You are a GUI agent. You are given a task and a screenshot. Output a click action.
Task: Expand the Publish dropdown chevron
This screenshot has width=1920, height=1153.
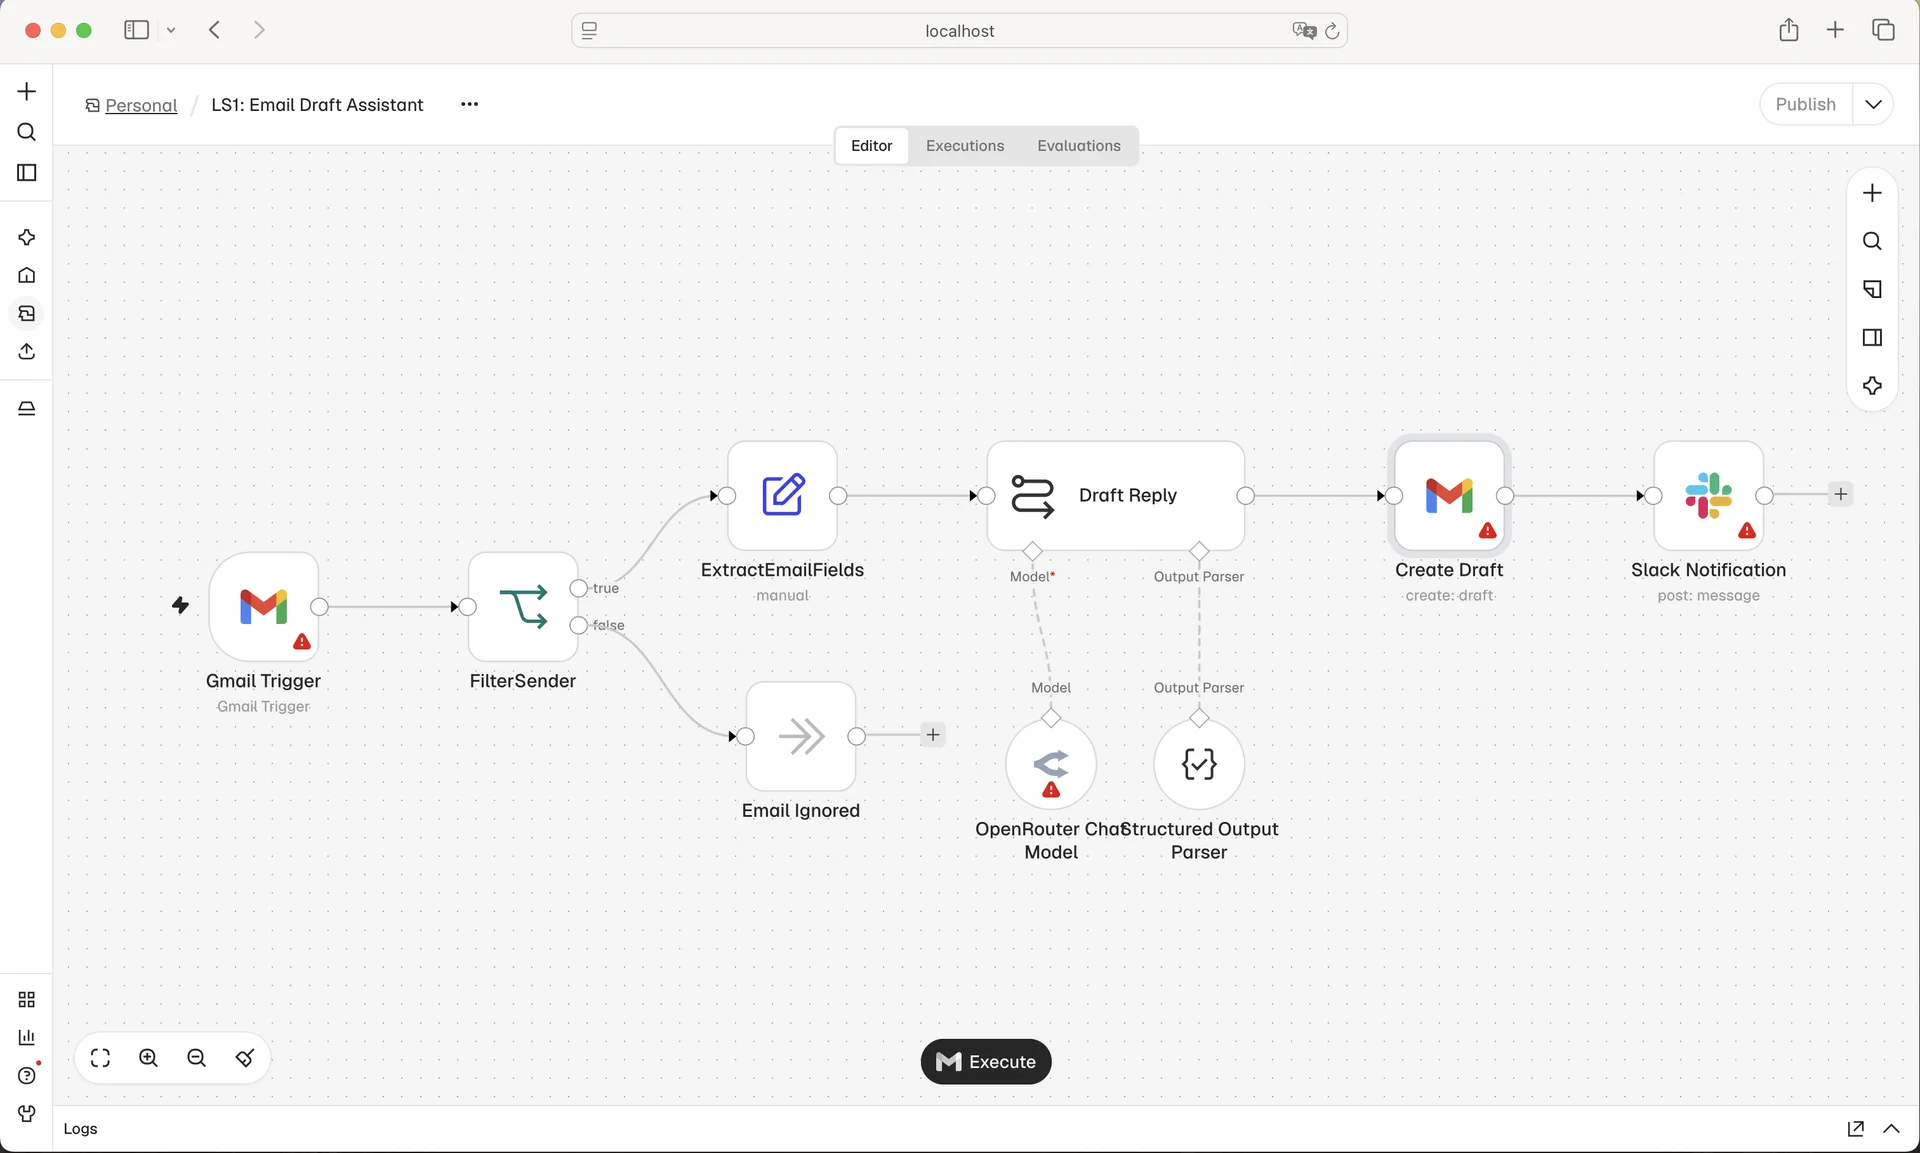tap(1873, 104)
